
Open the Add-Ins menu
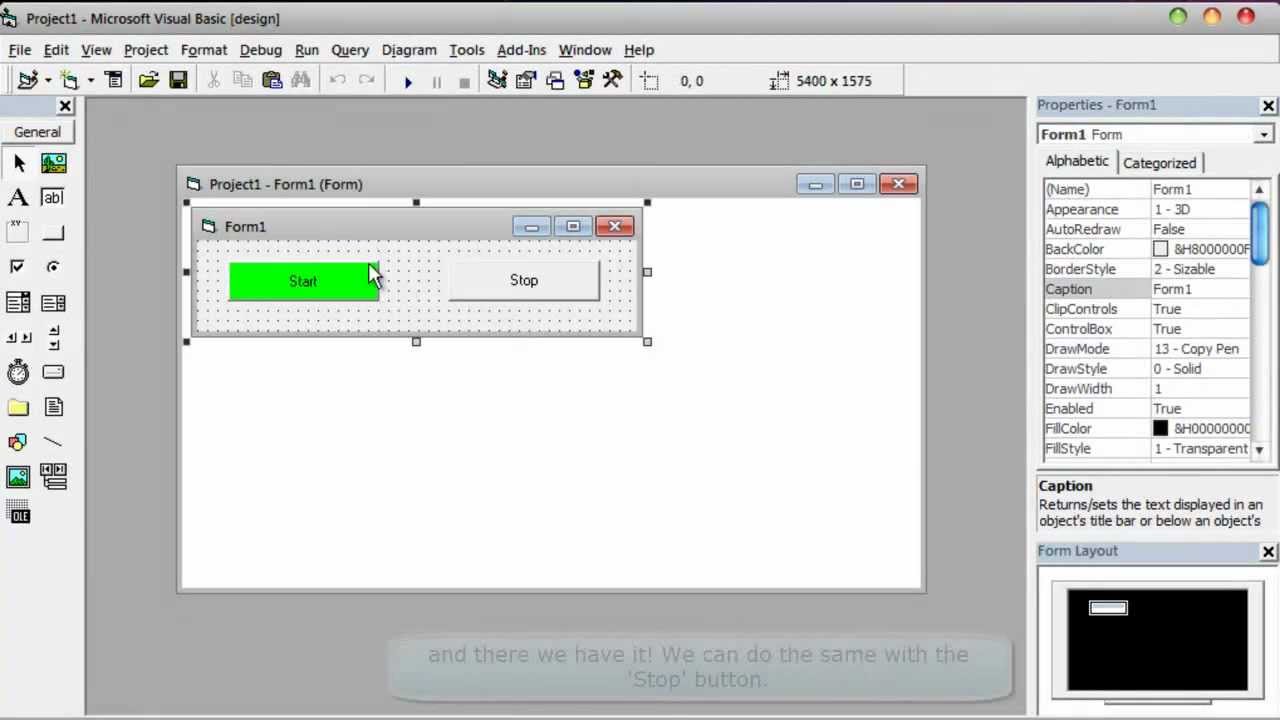[521, 50]
